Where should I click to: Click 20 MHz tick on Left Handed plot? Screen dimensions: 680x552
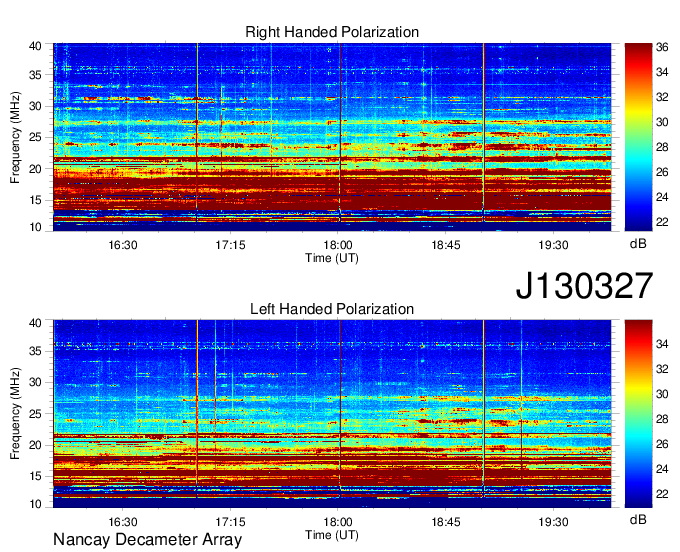click(x=35, y=445)
